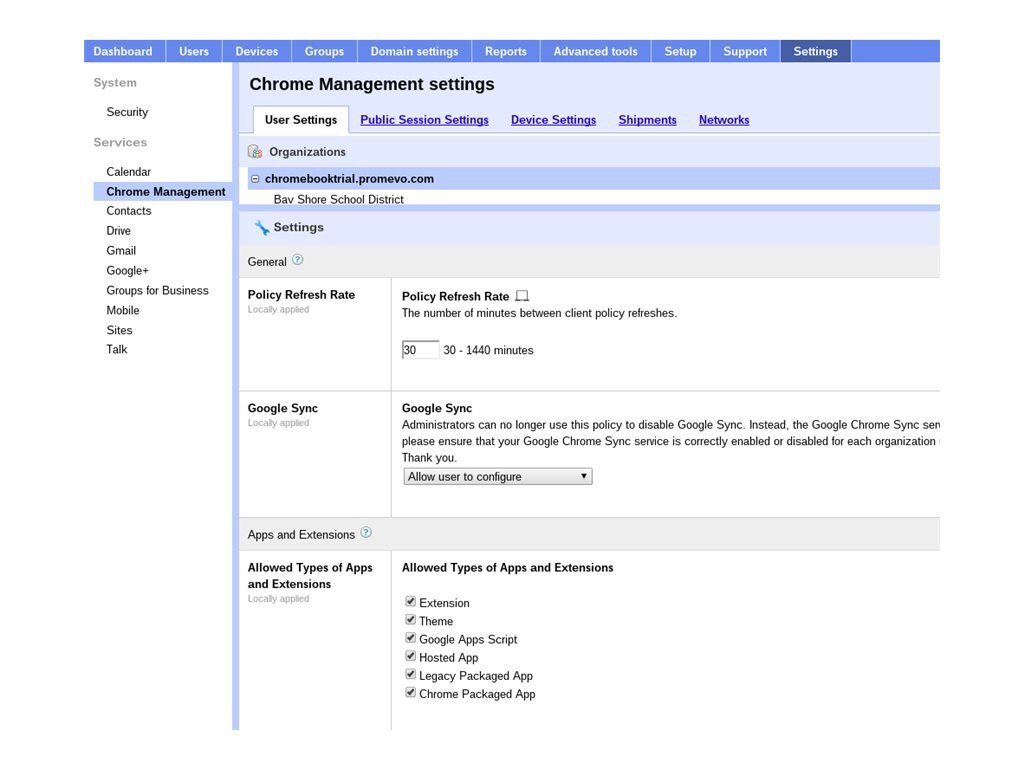This screenshot has width=1024, height=768.
Task: Click the Organizations icon
Action: 255,152
